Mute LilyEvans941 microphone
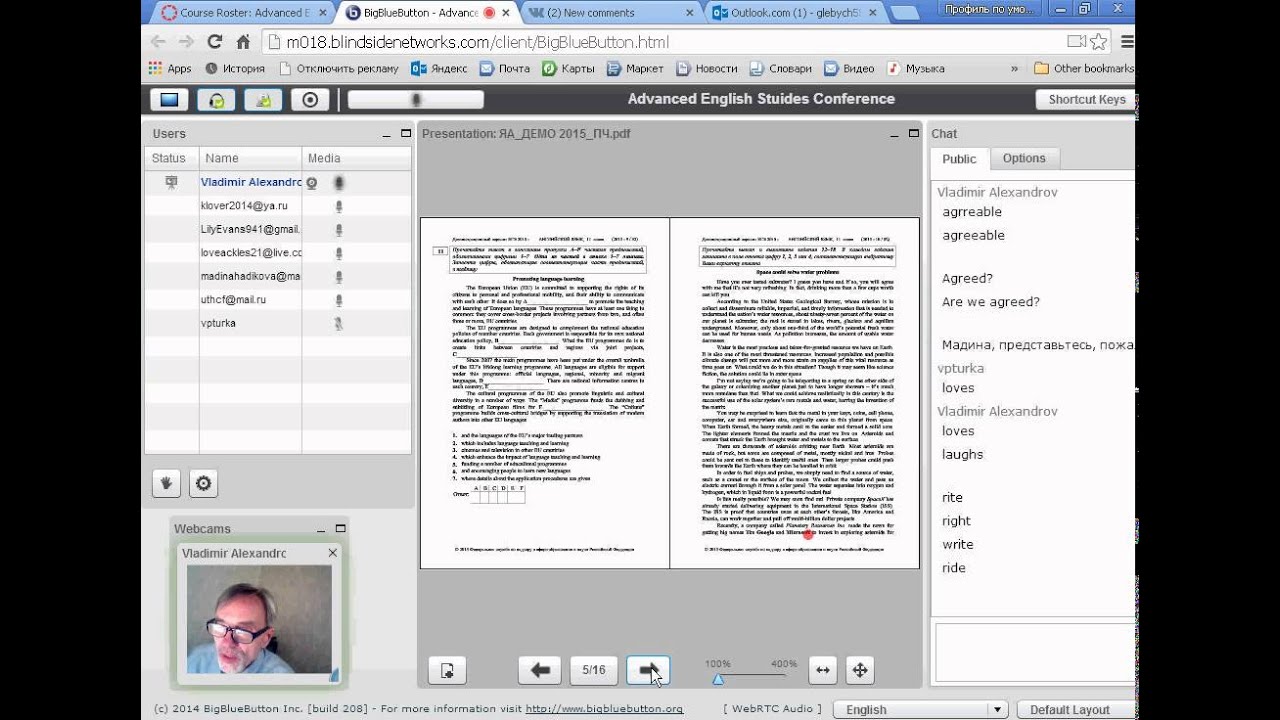Image resolution: width=1280 pixels, height=720 pixels. coord(339,229)
